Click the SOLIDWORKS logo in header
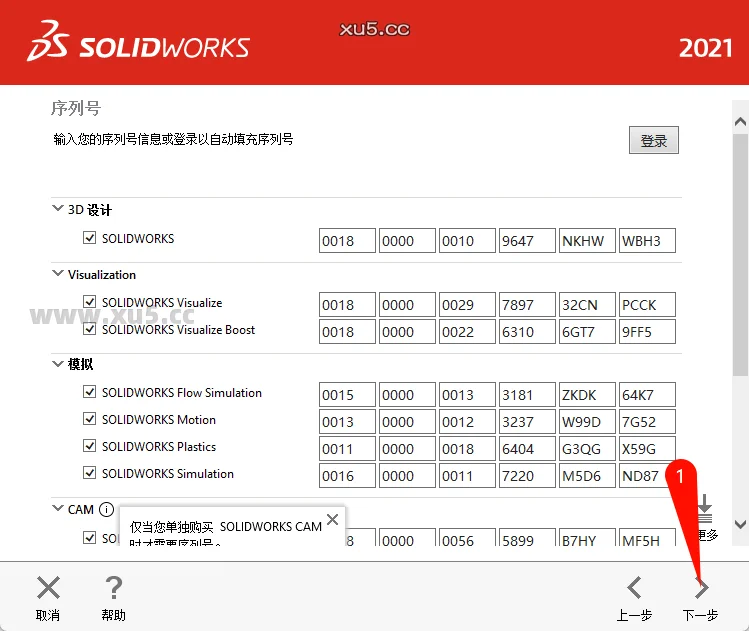The width and height of the screenshot is (749, 631). pyautogui.click(x=139, y=46)
